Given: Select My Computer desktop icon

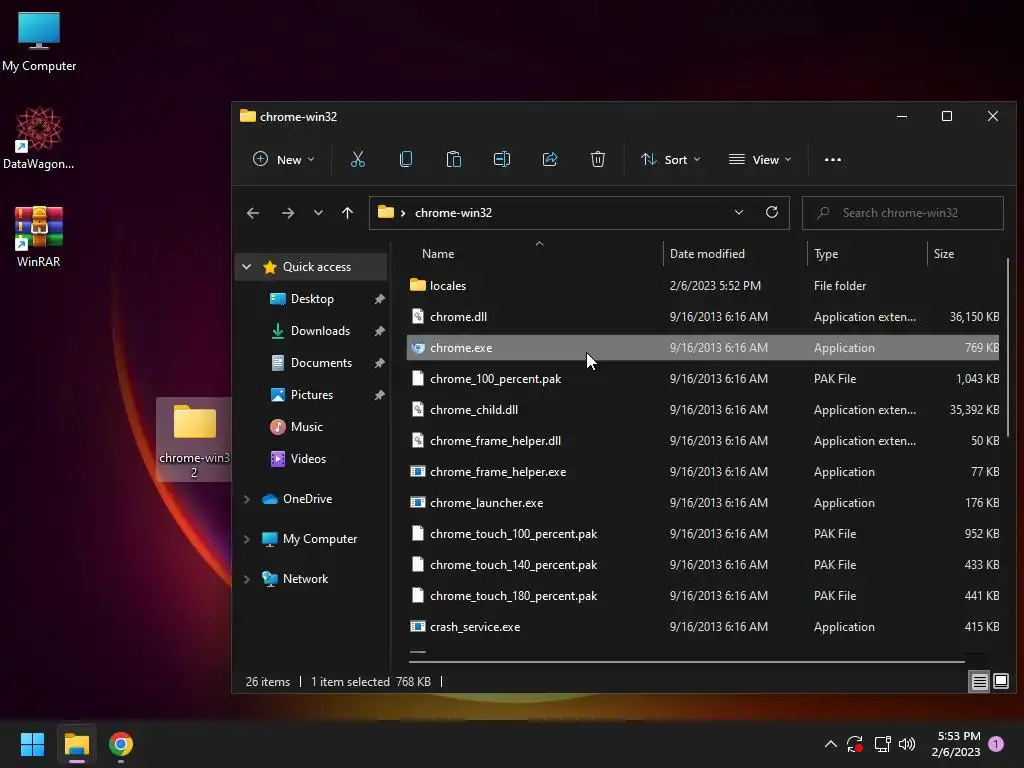Looking at the screenshot, I should coord(39,41).
